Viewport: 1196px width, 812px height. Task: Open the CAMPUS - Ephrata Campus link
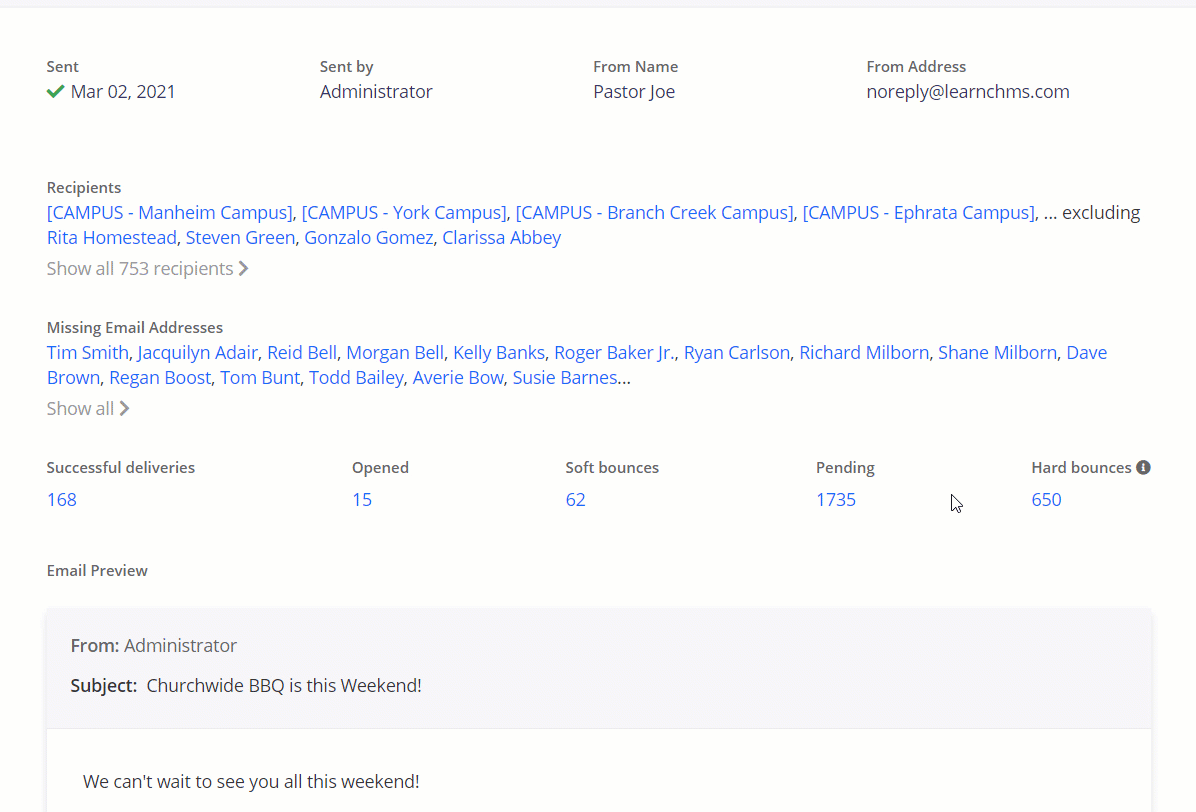[x=918, y=213]
